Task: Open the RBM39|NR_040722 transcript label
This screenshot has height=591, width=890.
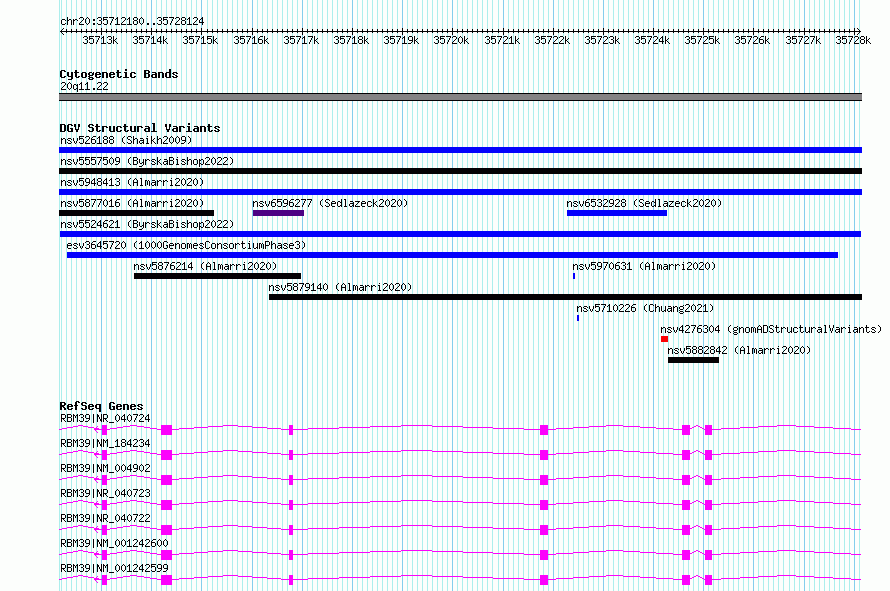Action: coord(105,518)
